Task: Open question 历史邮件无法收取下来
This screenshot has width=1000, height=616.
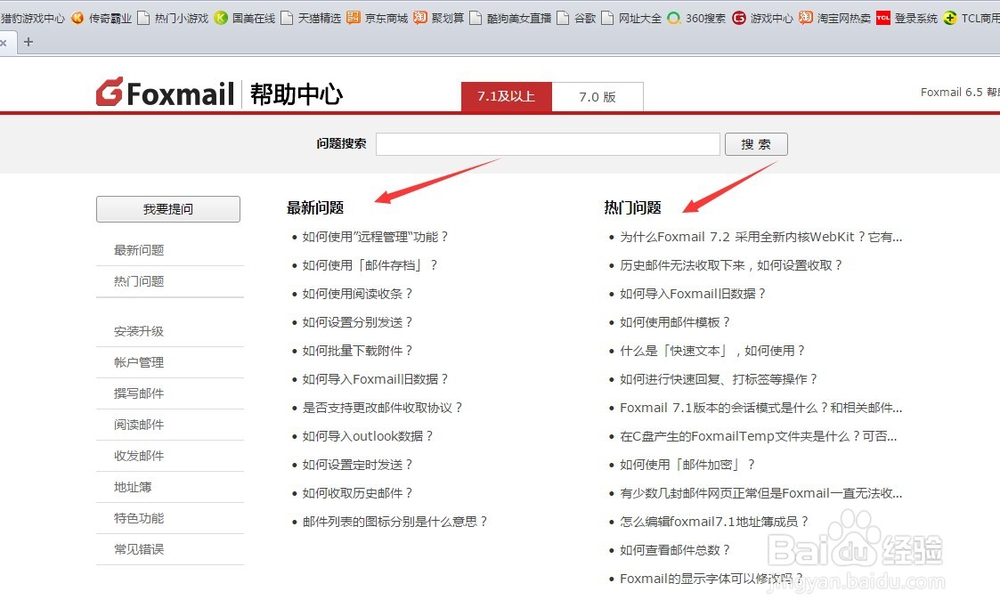Action: (731, 265)
